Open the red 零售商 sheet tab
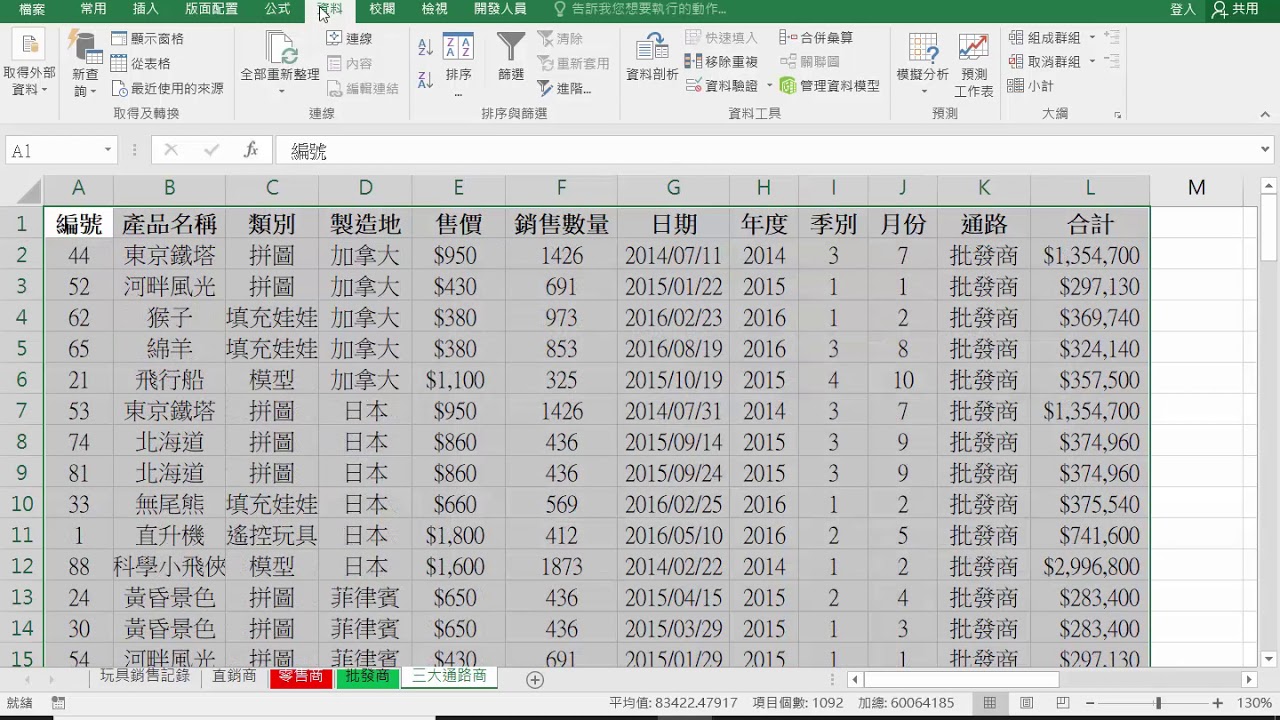1280x720 pixels. click(301, 677)
